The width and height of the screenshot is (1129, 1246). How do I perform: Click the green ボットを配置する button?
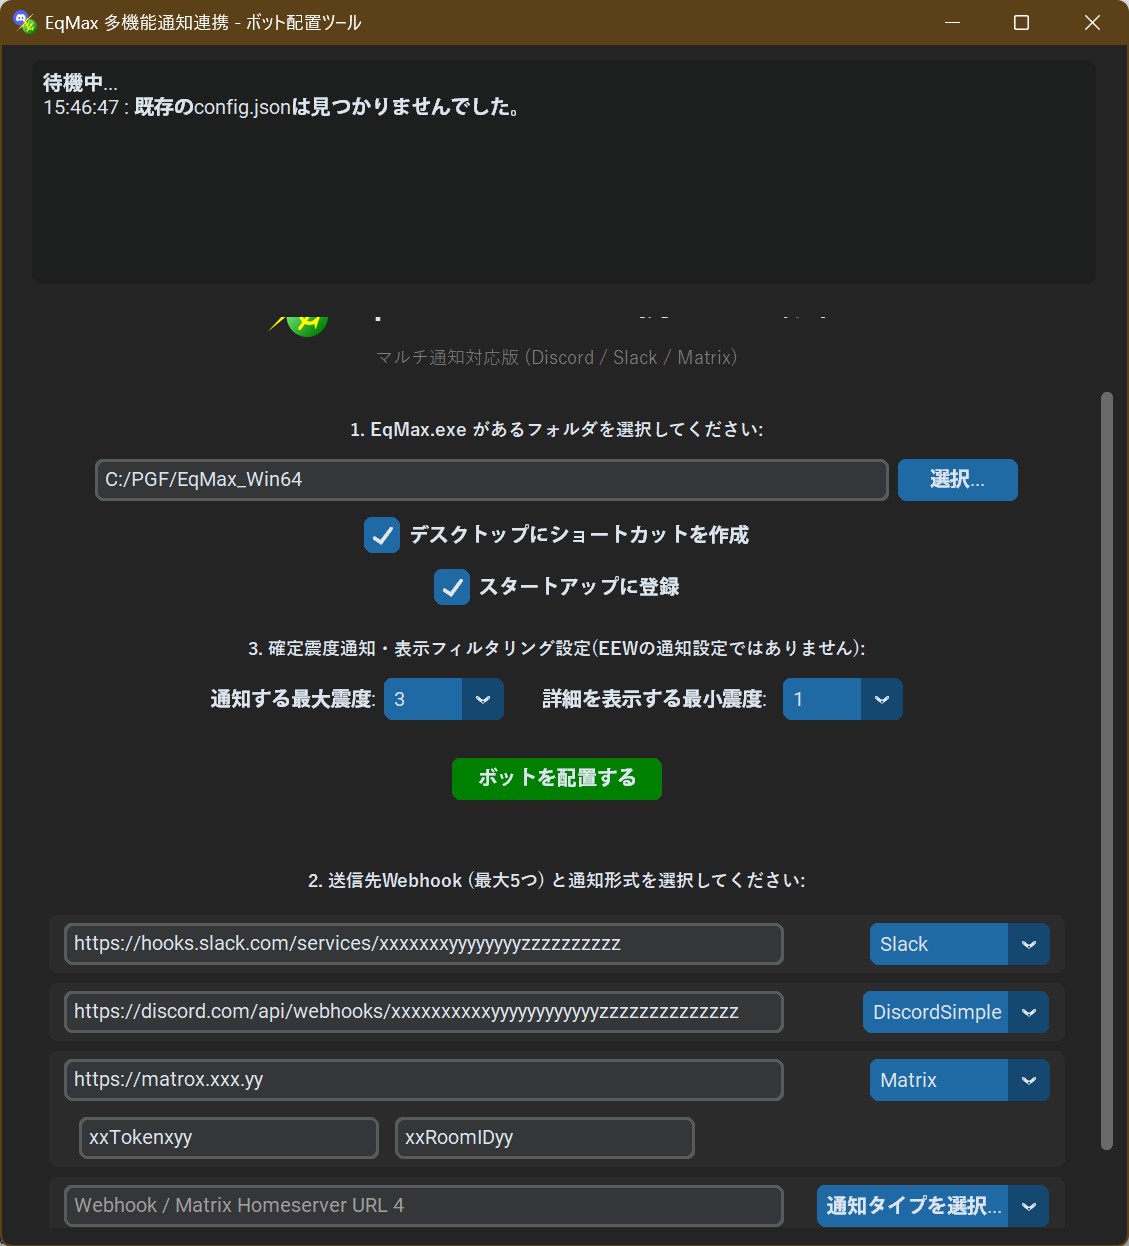(x=556, y=778)
